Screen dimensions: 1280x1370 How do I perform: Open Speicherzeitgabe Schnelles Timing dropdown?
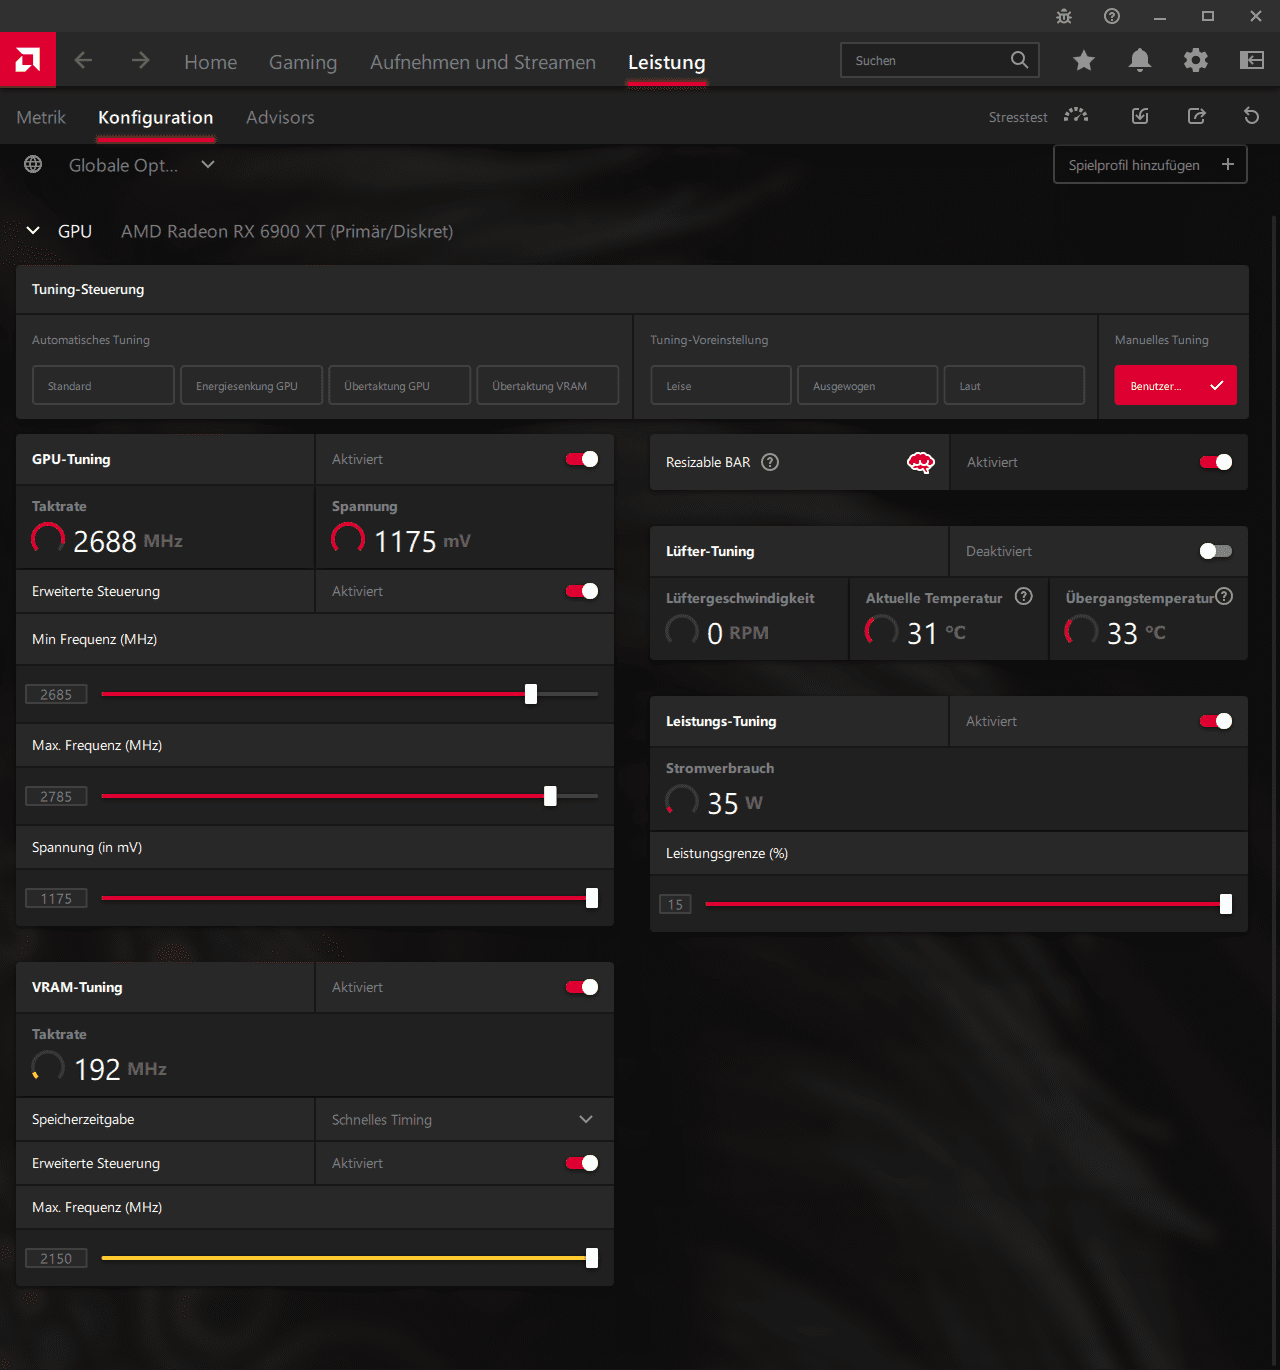464,1119
